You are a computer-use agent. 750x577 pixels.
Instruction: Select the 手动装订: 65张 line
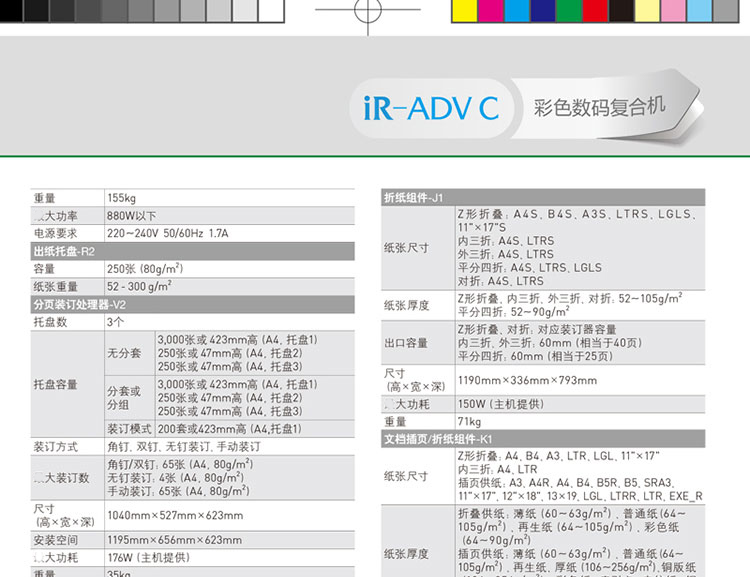(x=178, y=491)
